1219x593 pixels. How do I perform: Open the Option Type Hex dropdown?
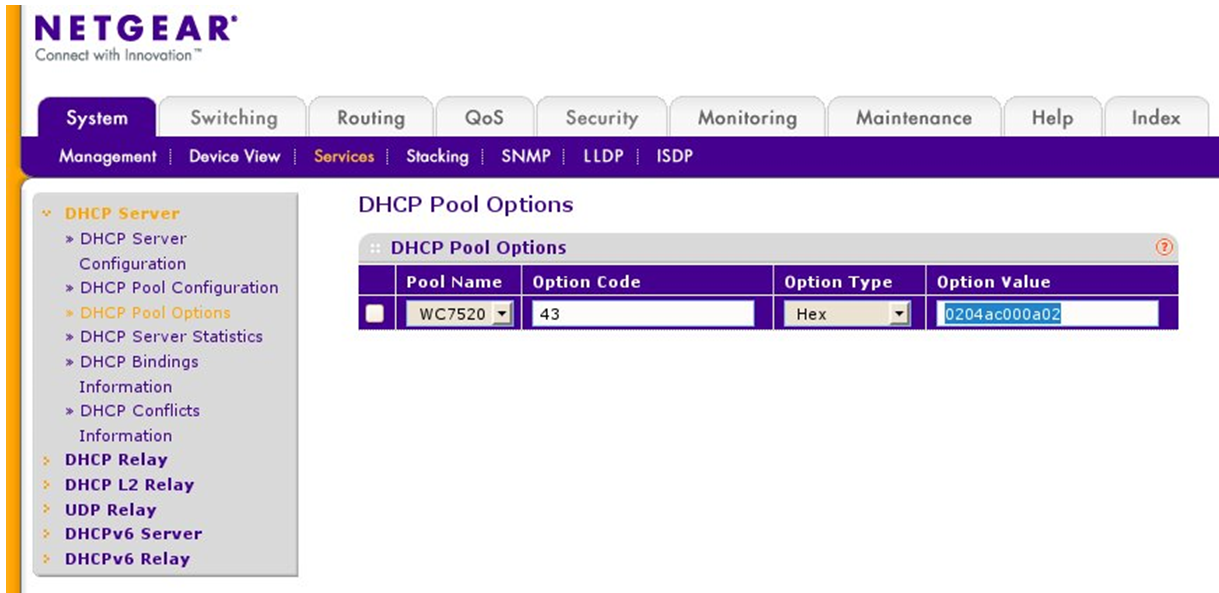(x=846, y=314)
